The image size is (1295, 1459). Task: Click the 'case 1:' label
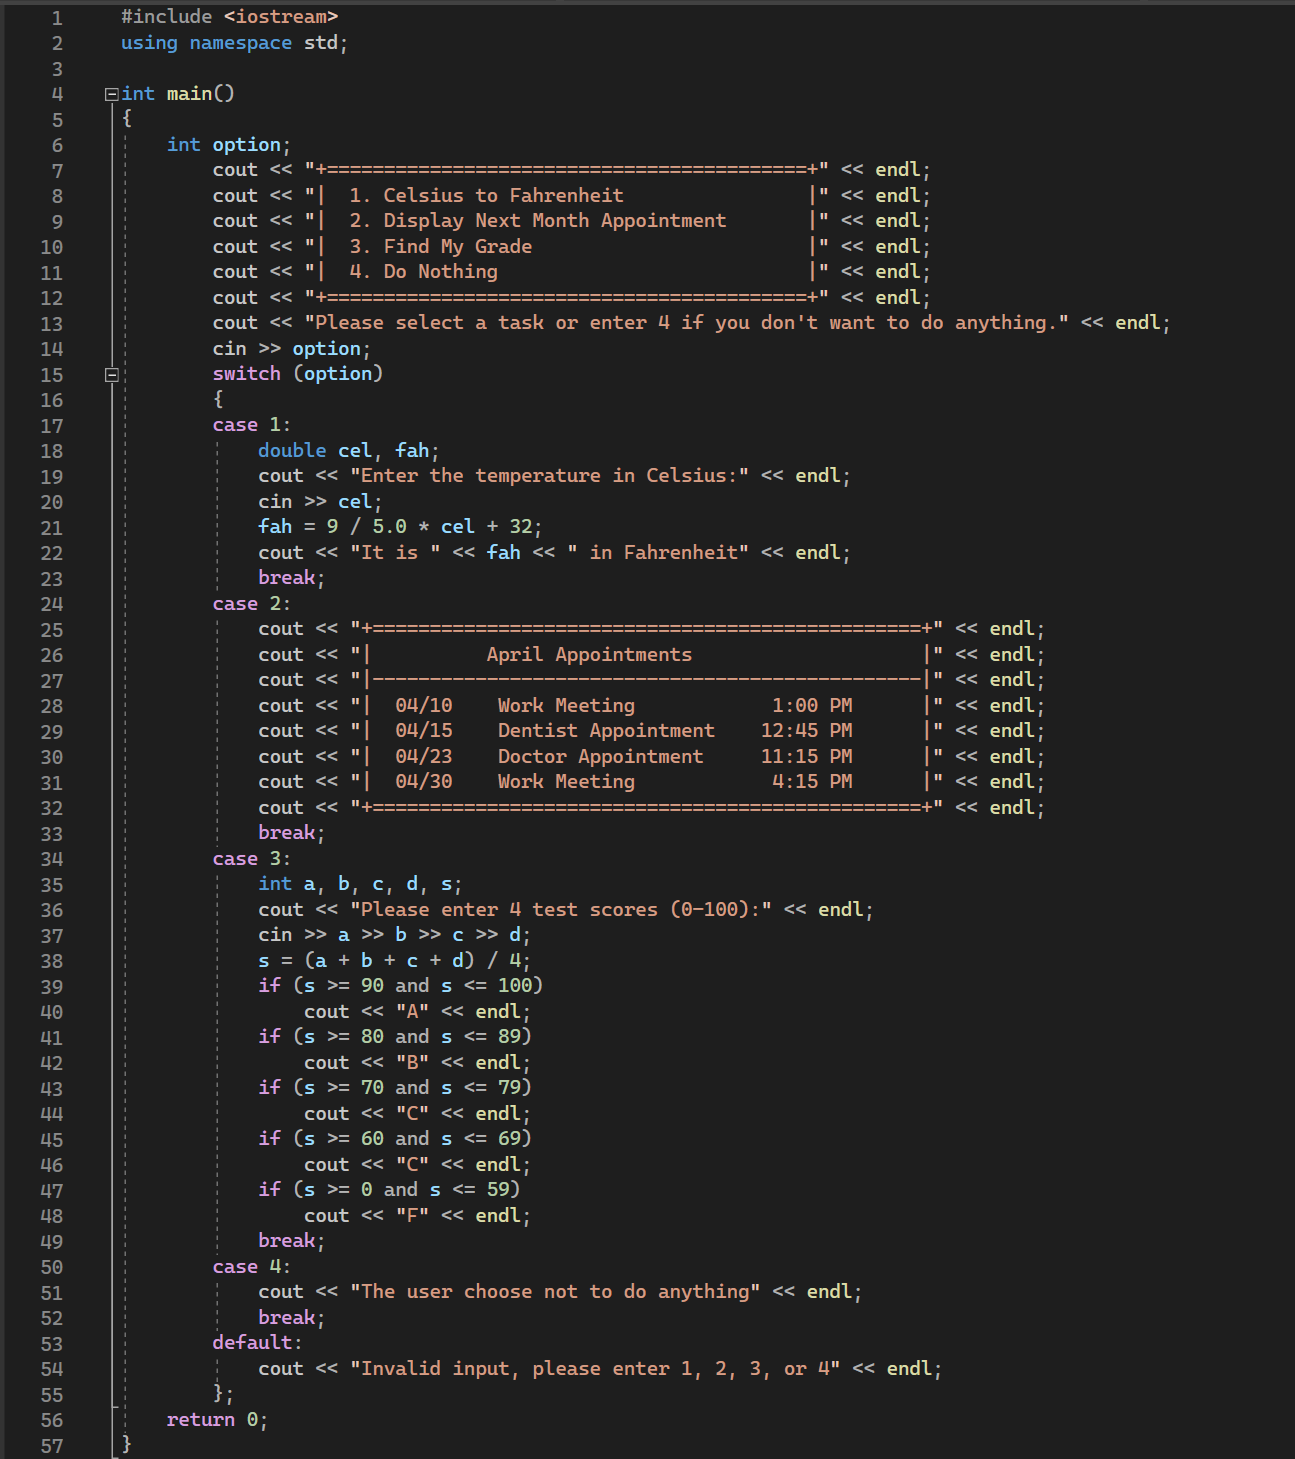pos(251,425)
